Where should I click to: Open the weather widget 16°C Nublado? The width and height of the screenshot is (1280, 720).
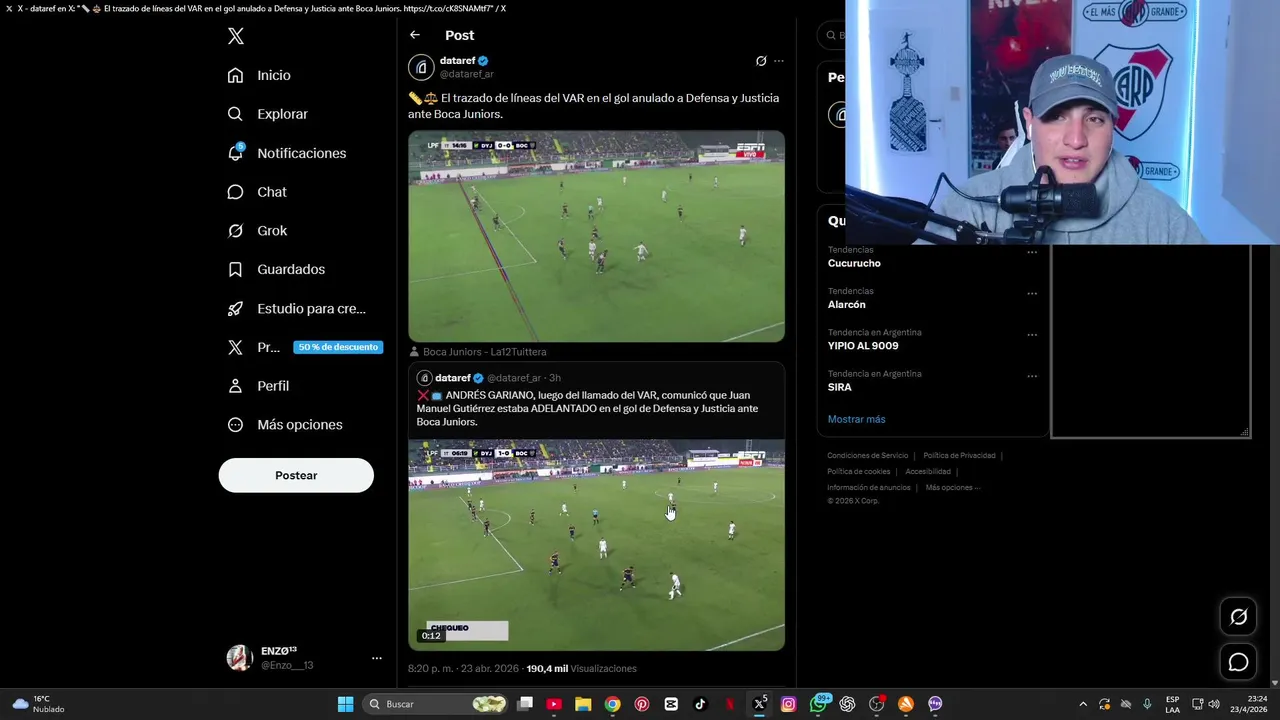pyautogui.click(x=38, y=704)
